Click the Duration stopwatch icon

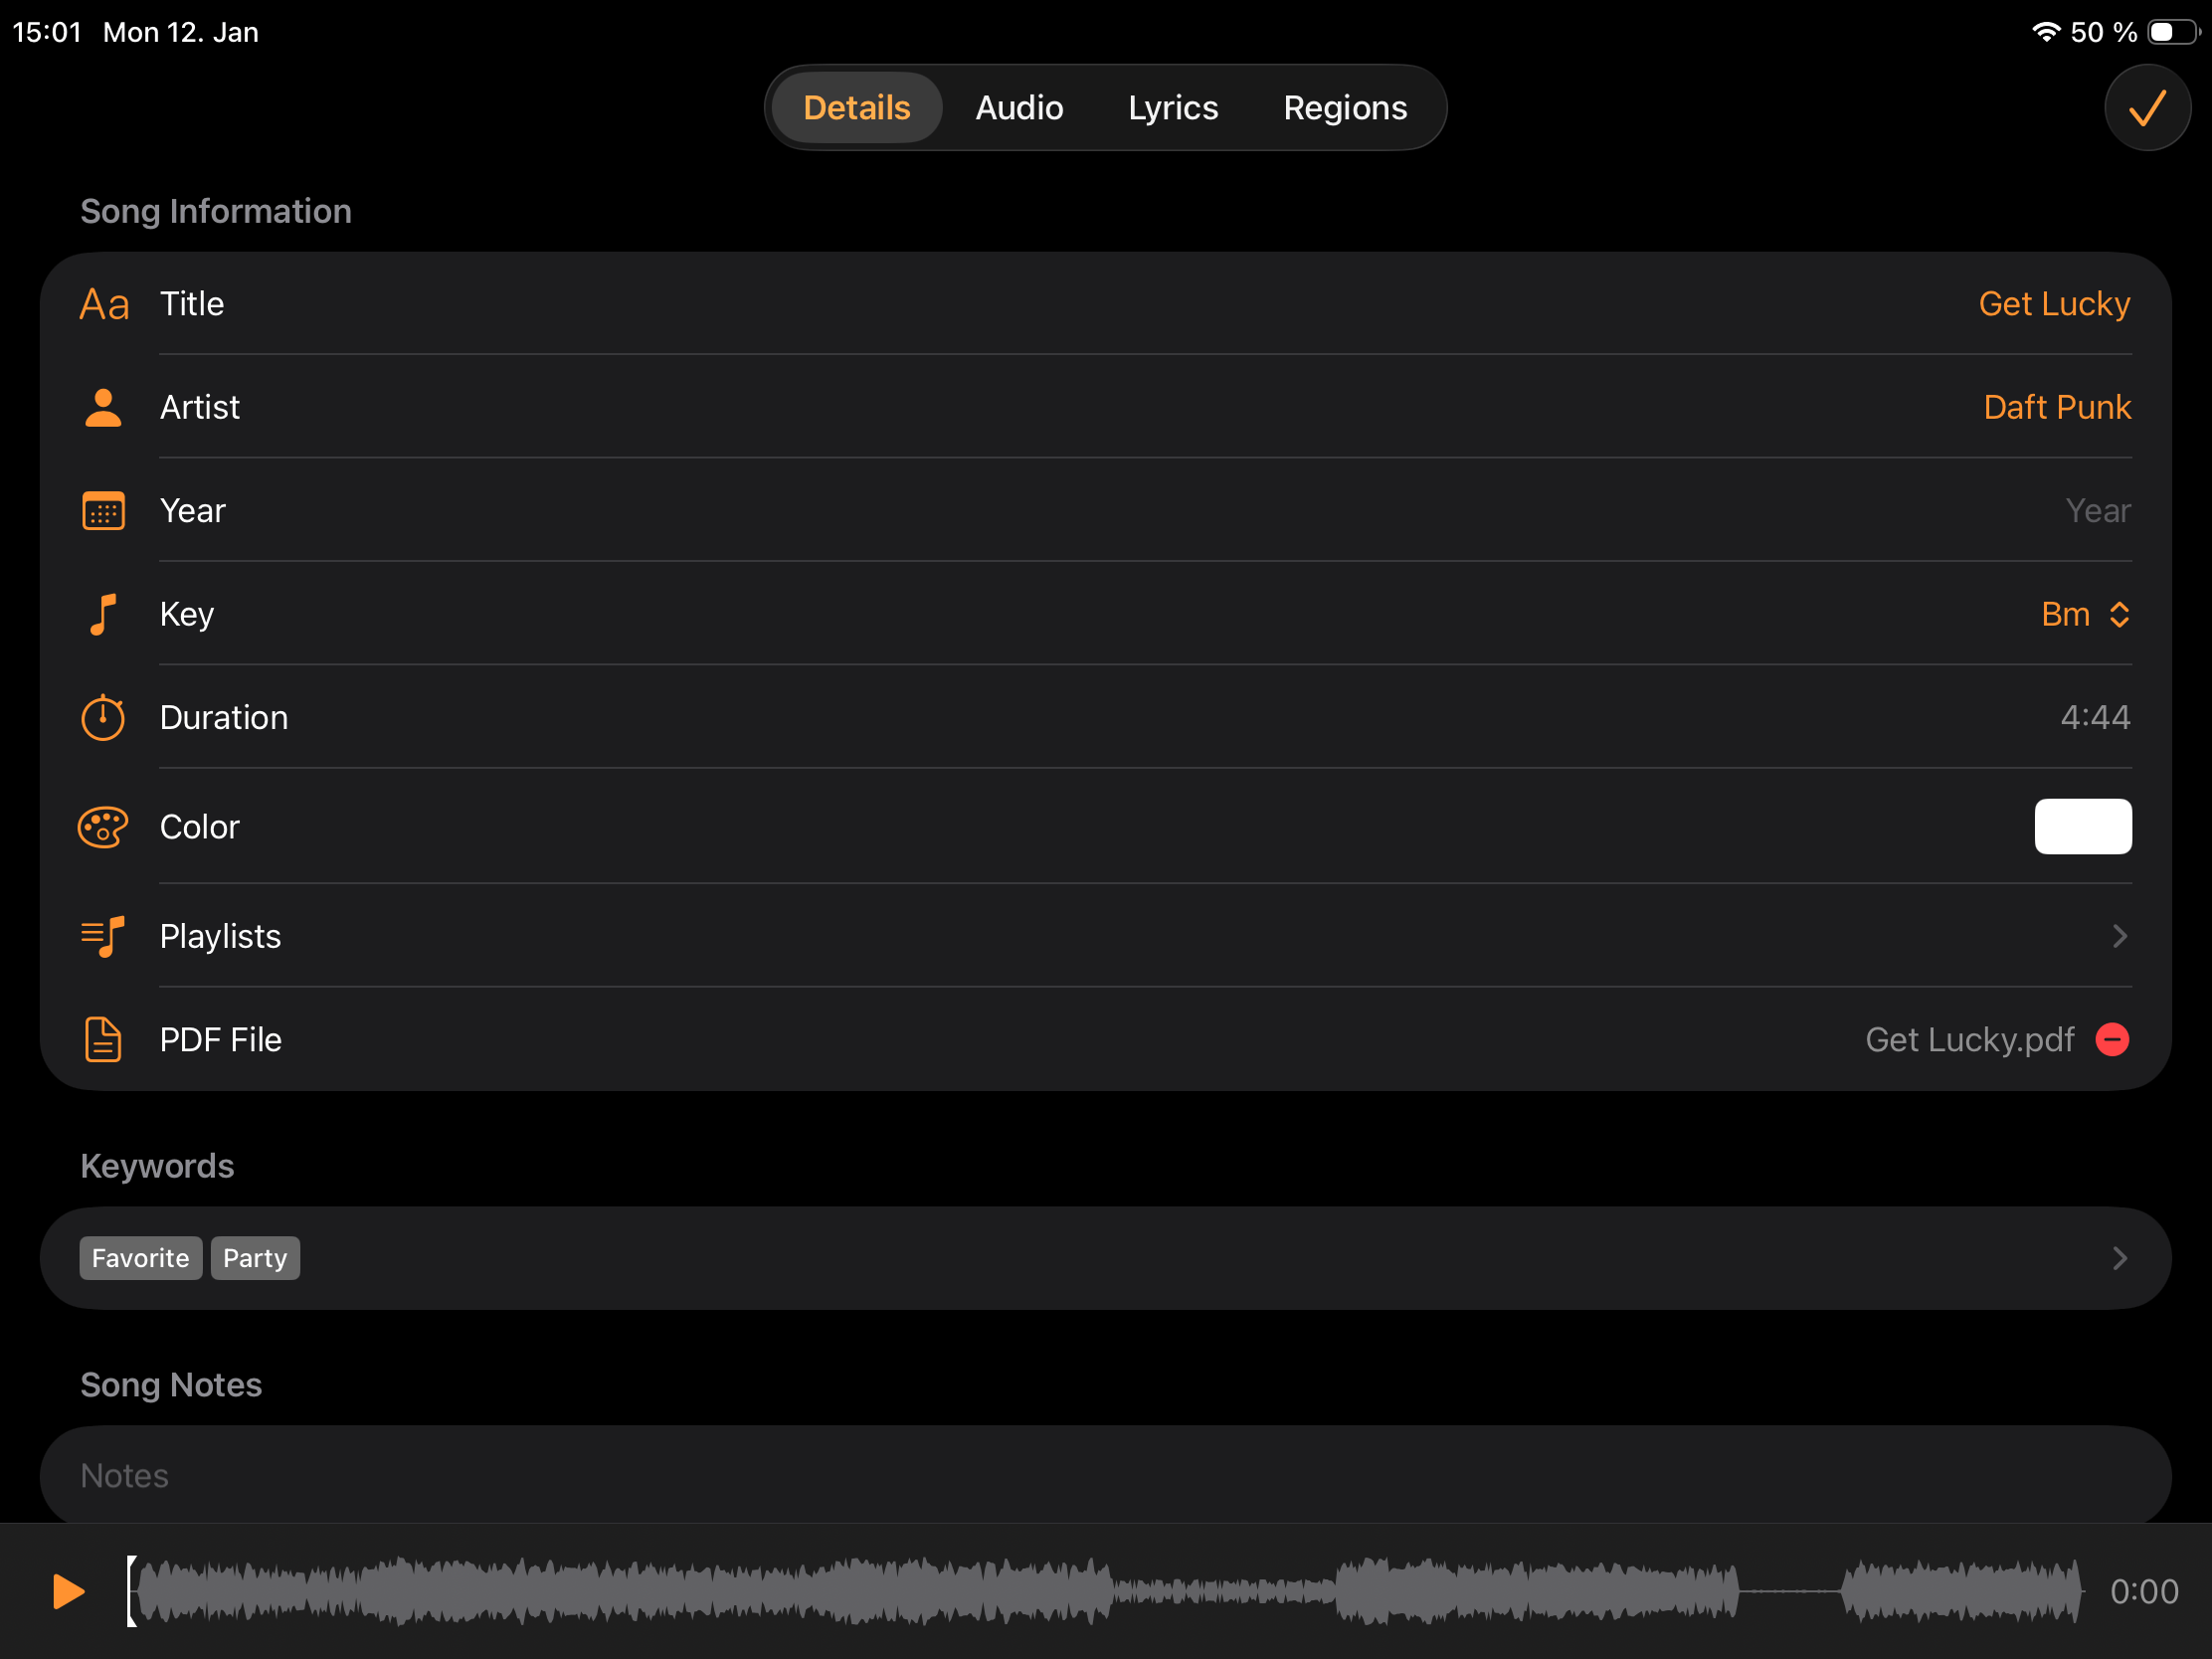point(102,717)
